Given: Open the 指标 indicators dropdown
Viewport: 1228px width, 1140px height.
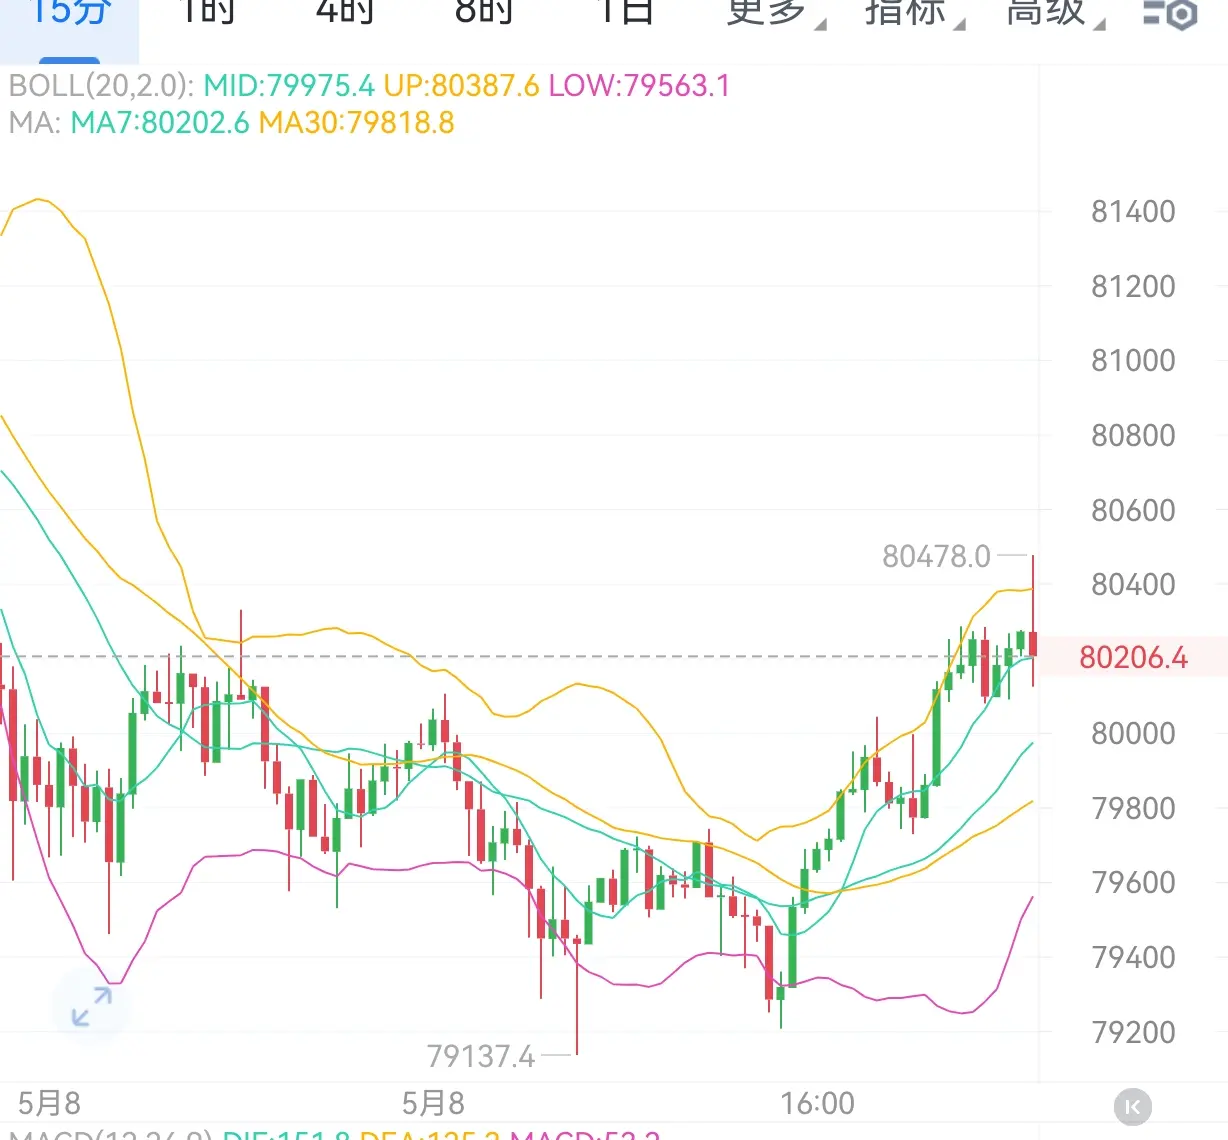Looking at the screenshot, I should [x=913, y=14].
